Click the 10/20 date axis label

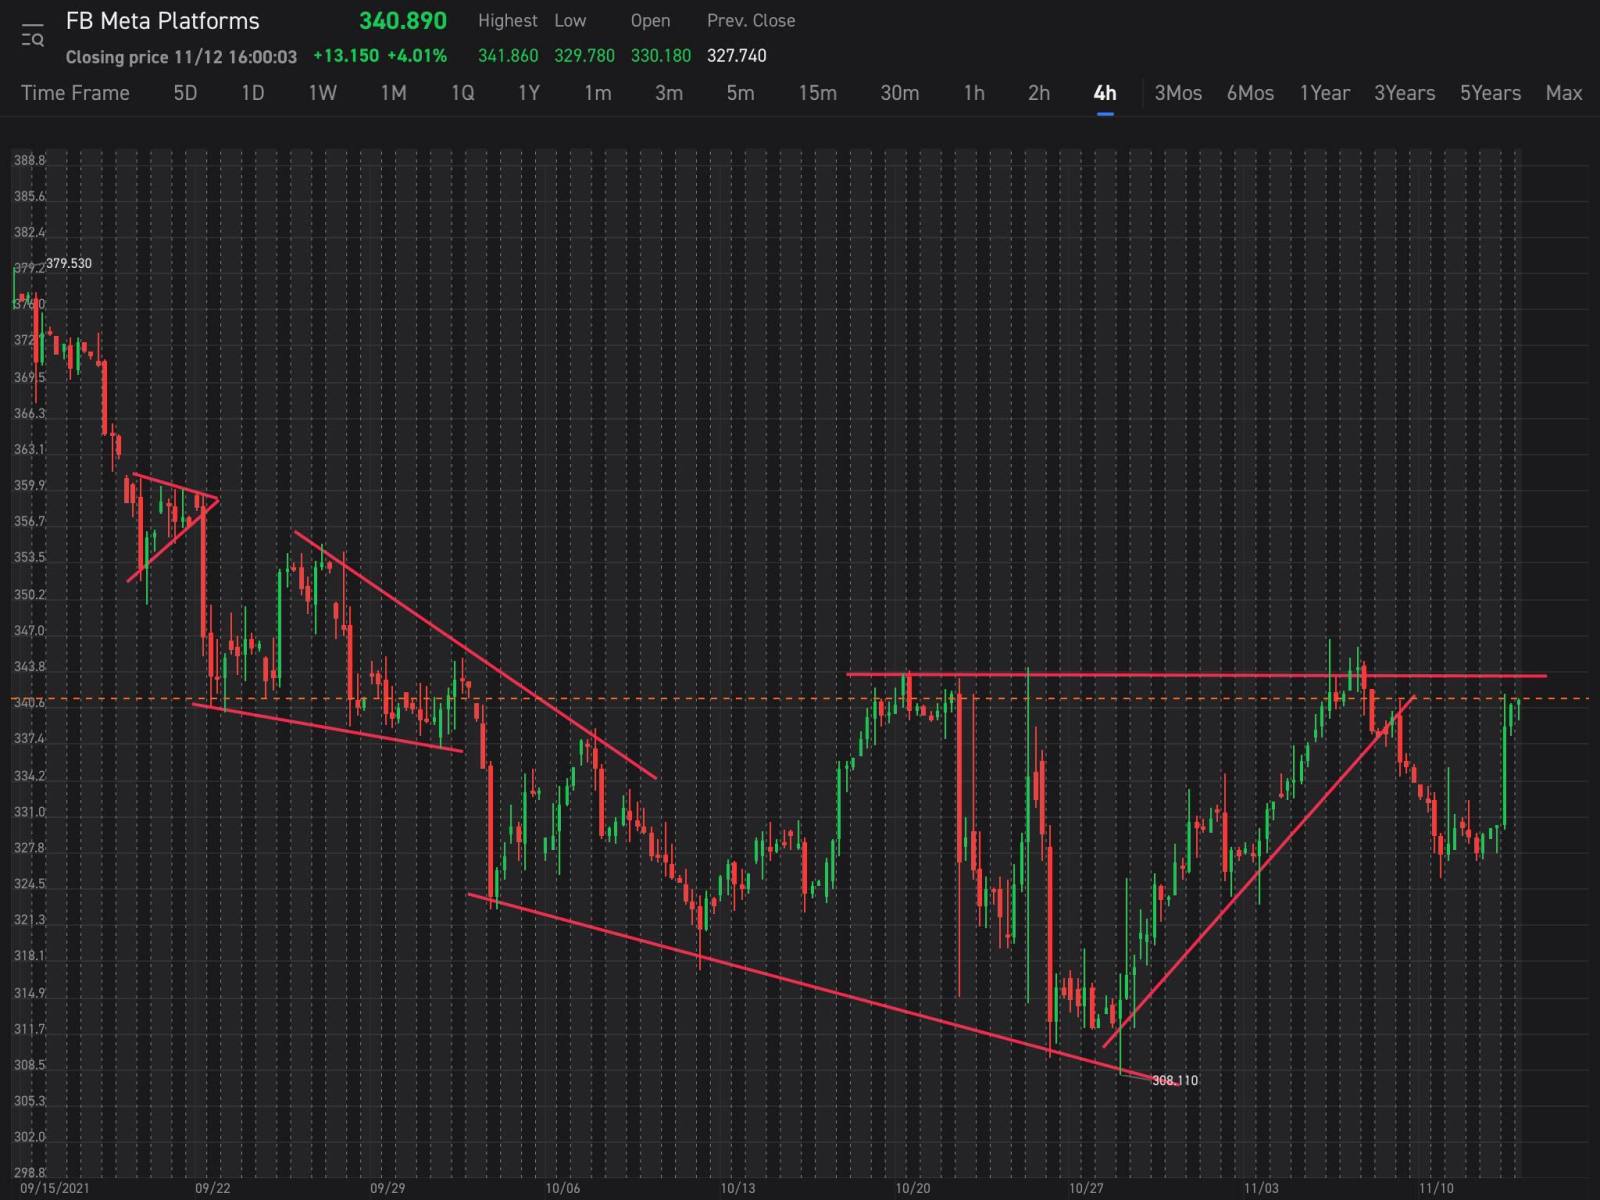tap(913, 1188)
